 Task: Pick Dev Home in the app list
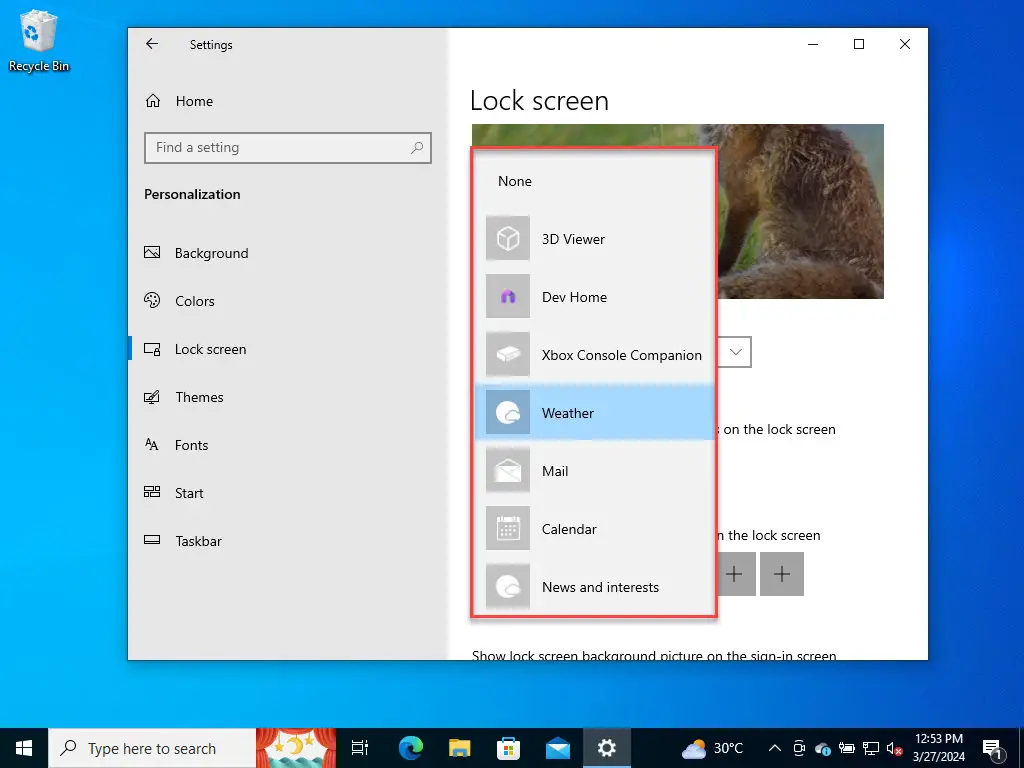pos(594,296)
